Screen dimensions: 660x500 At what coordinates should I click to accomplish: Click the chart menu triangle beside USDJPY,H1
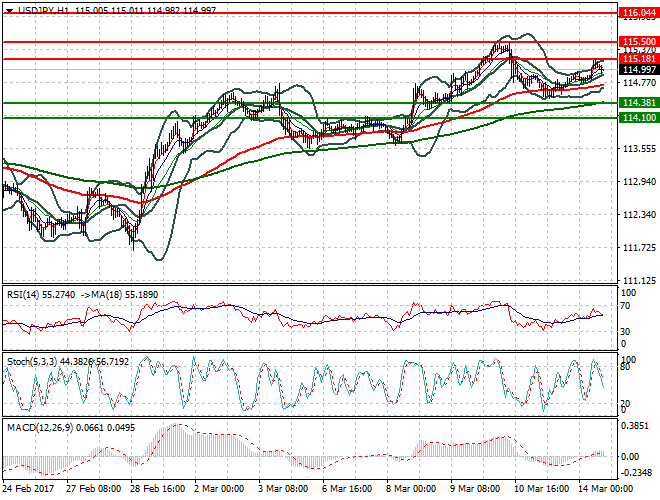(9, 10)
